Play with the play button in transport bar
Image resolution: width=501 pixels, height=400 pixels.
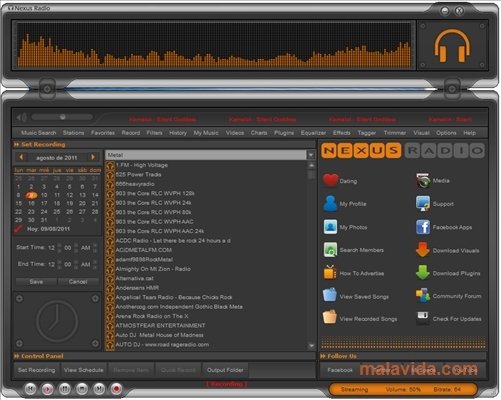point(47,389)
